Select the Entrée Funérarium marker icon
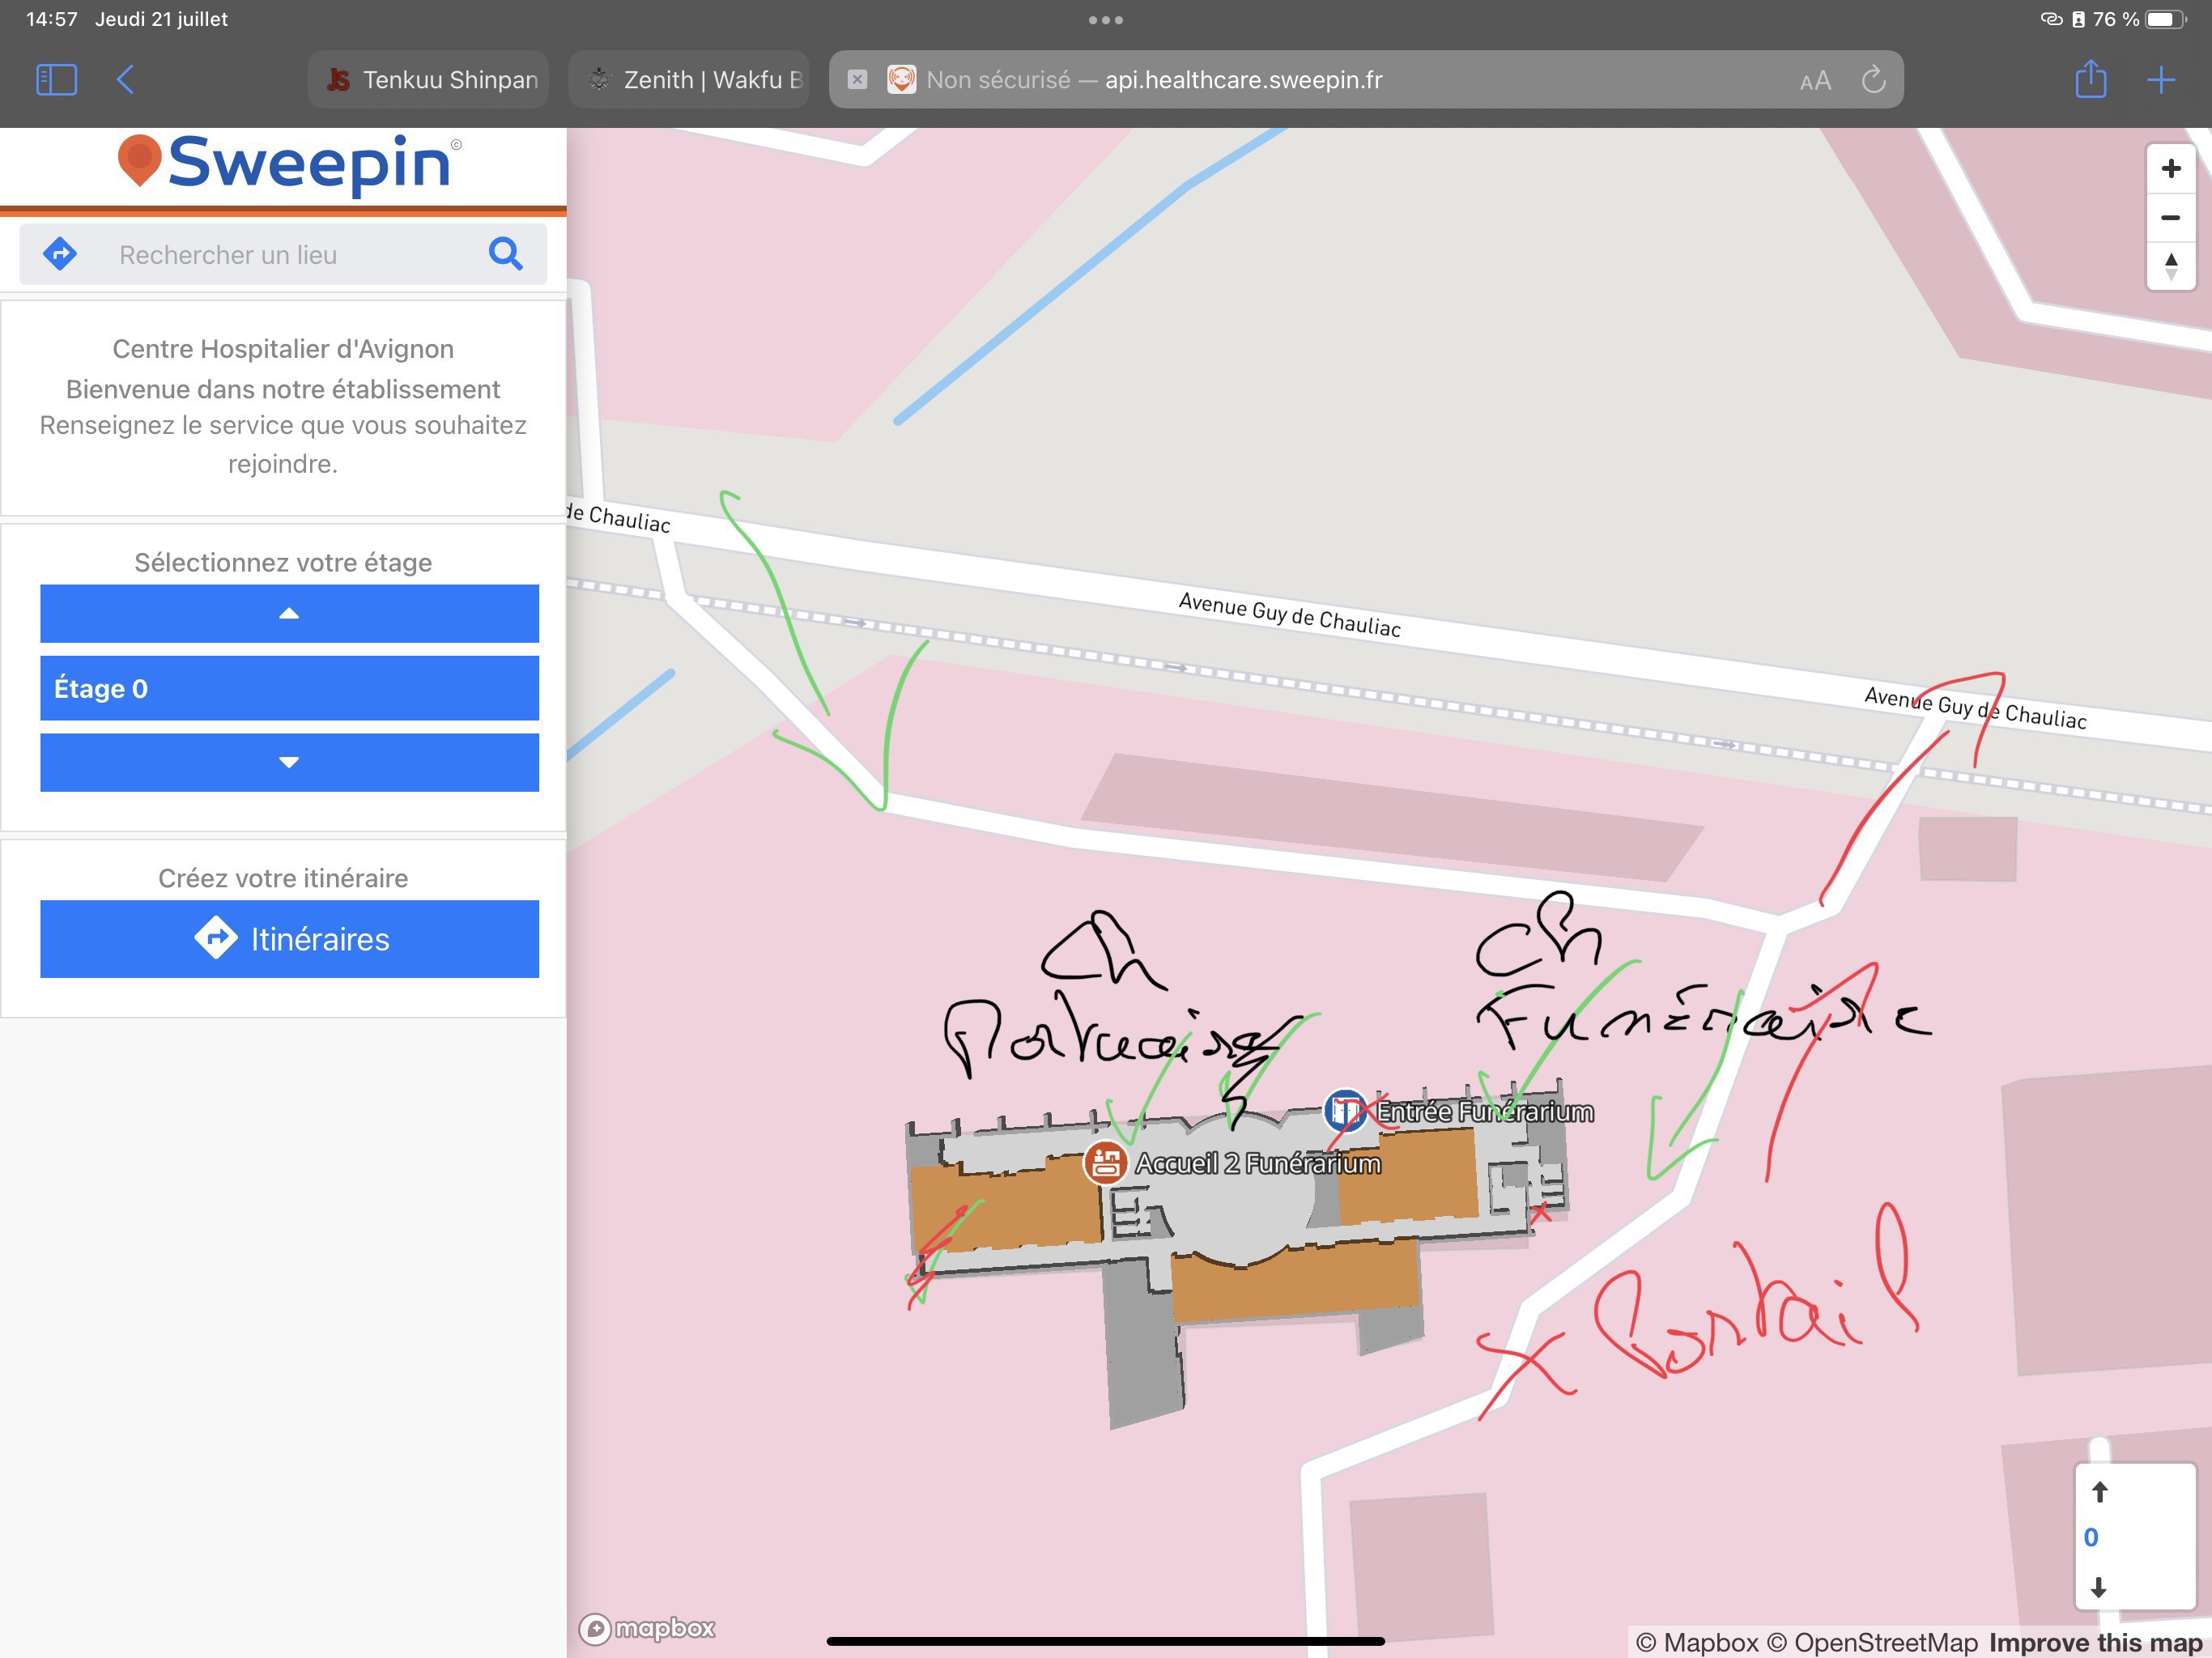This screenshot has height=1658, width=2212. [1345, 1111]
